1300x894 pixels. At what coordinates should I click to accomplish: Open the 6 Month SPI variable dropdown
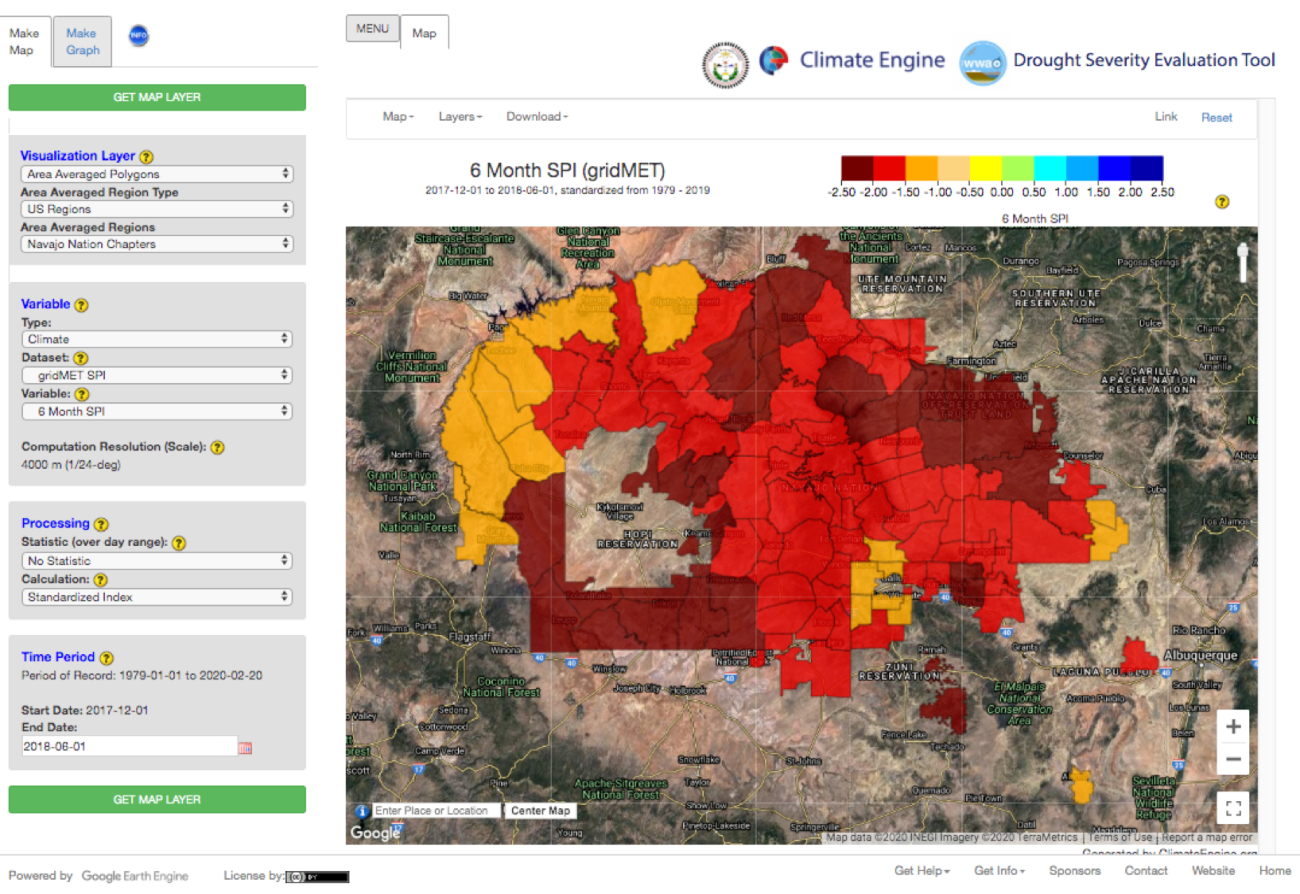157,411
